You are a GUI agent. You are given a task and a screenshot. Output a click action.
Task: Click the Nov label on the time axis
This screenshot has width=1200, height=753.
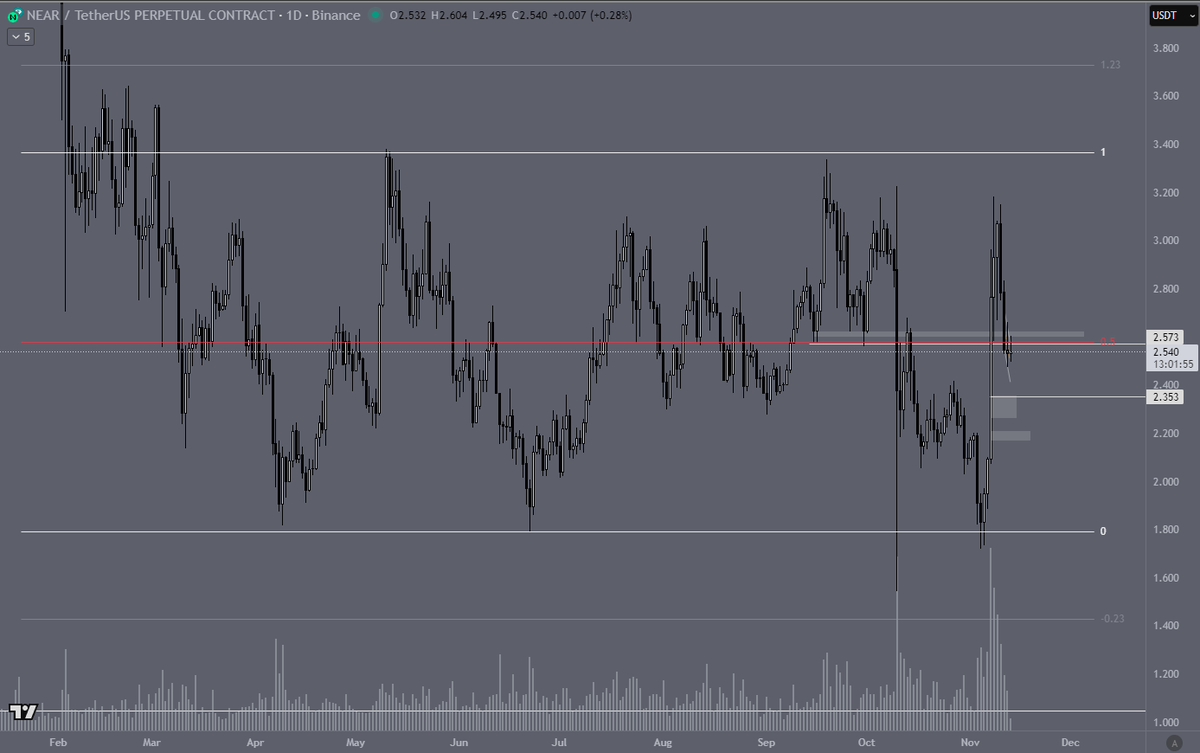[x=971, y=743]
